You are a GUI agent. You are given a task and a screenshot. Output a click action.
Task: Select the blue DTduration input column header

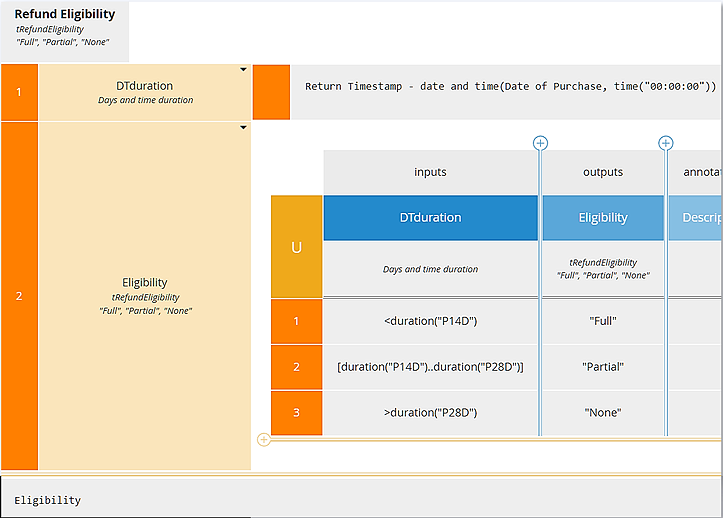pos(430,217)
